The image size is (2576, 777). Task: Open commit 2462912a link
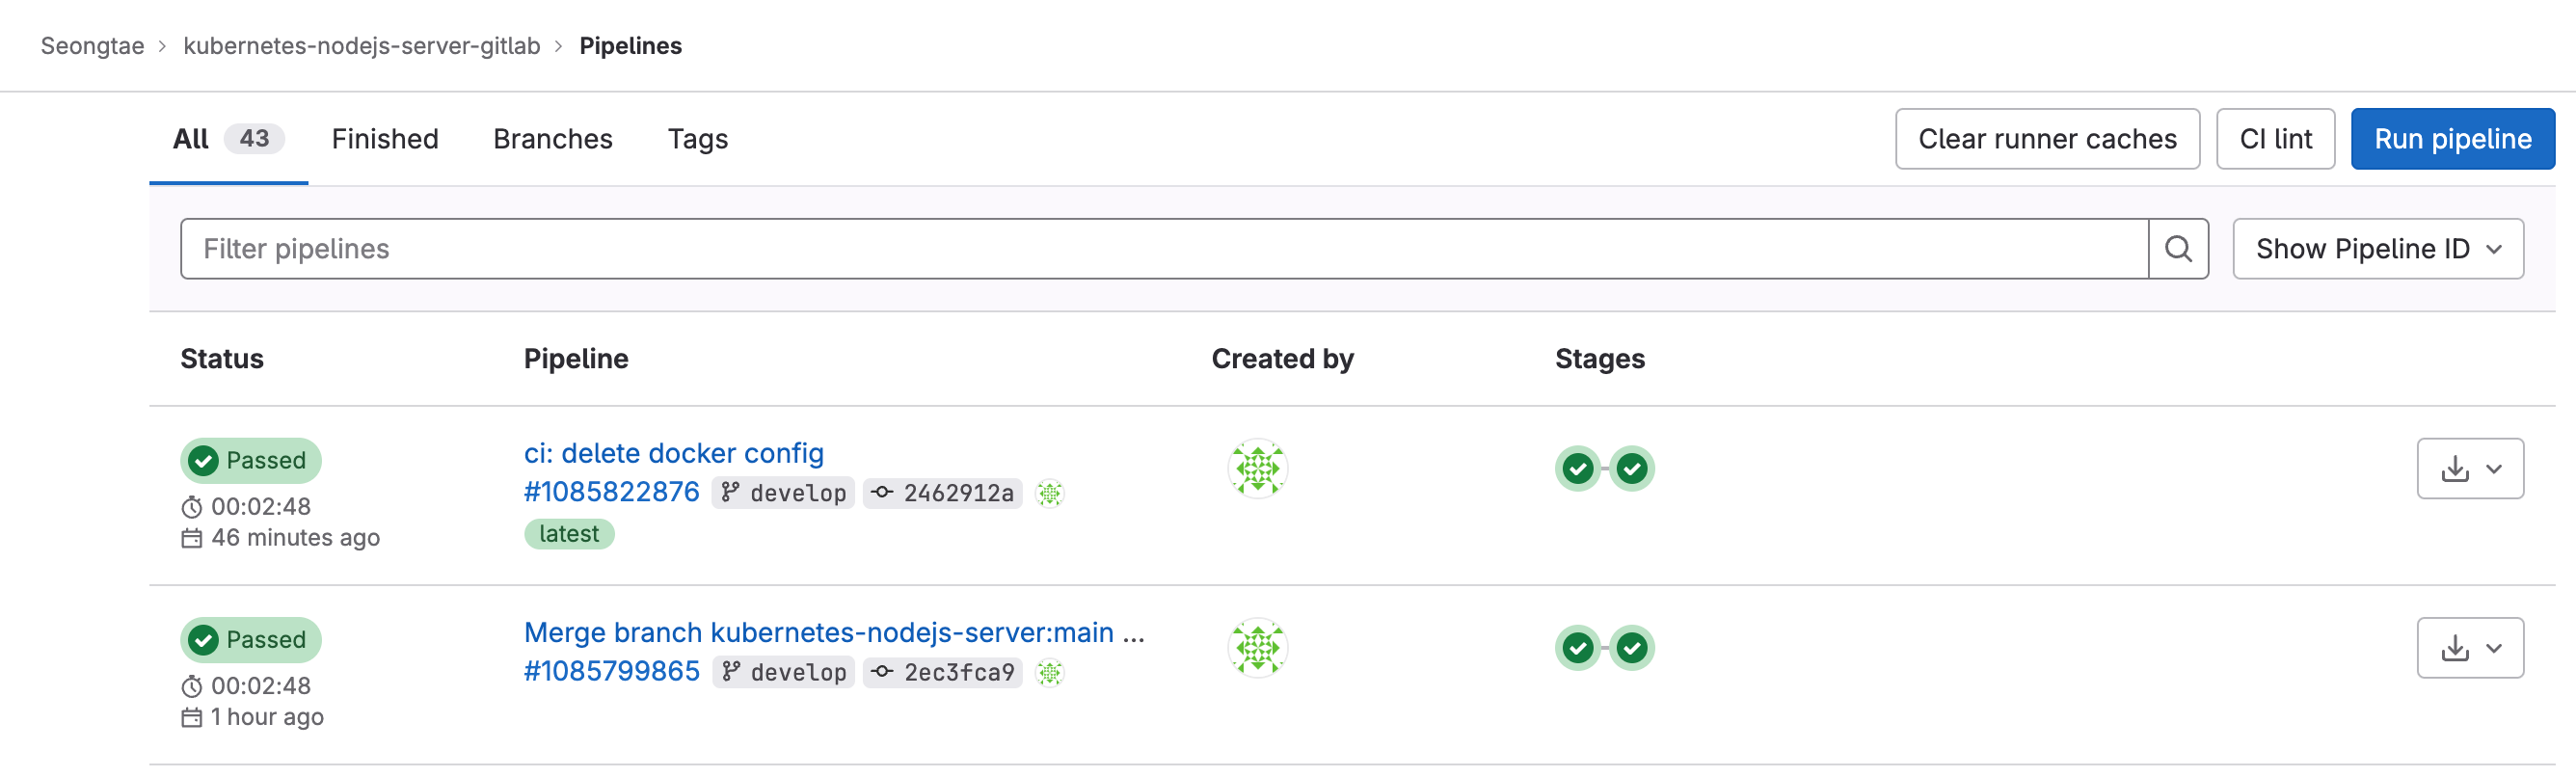[943, 493]
